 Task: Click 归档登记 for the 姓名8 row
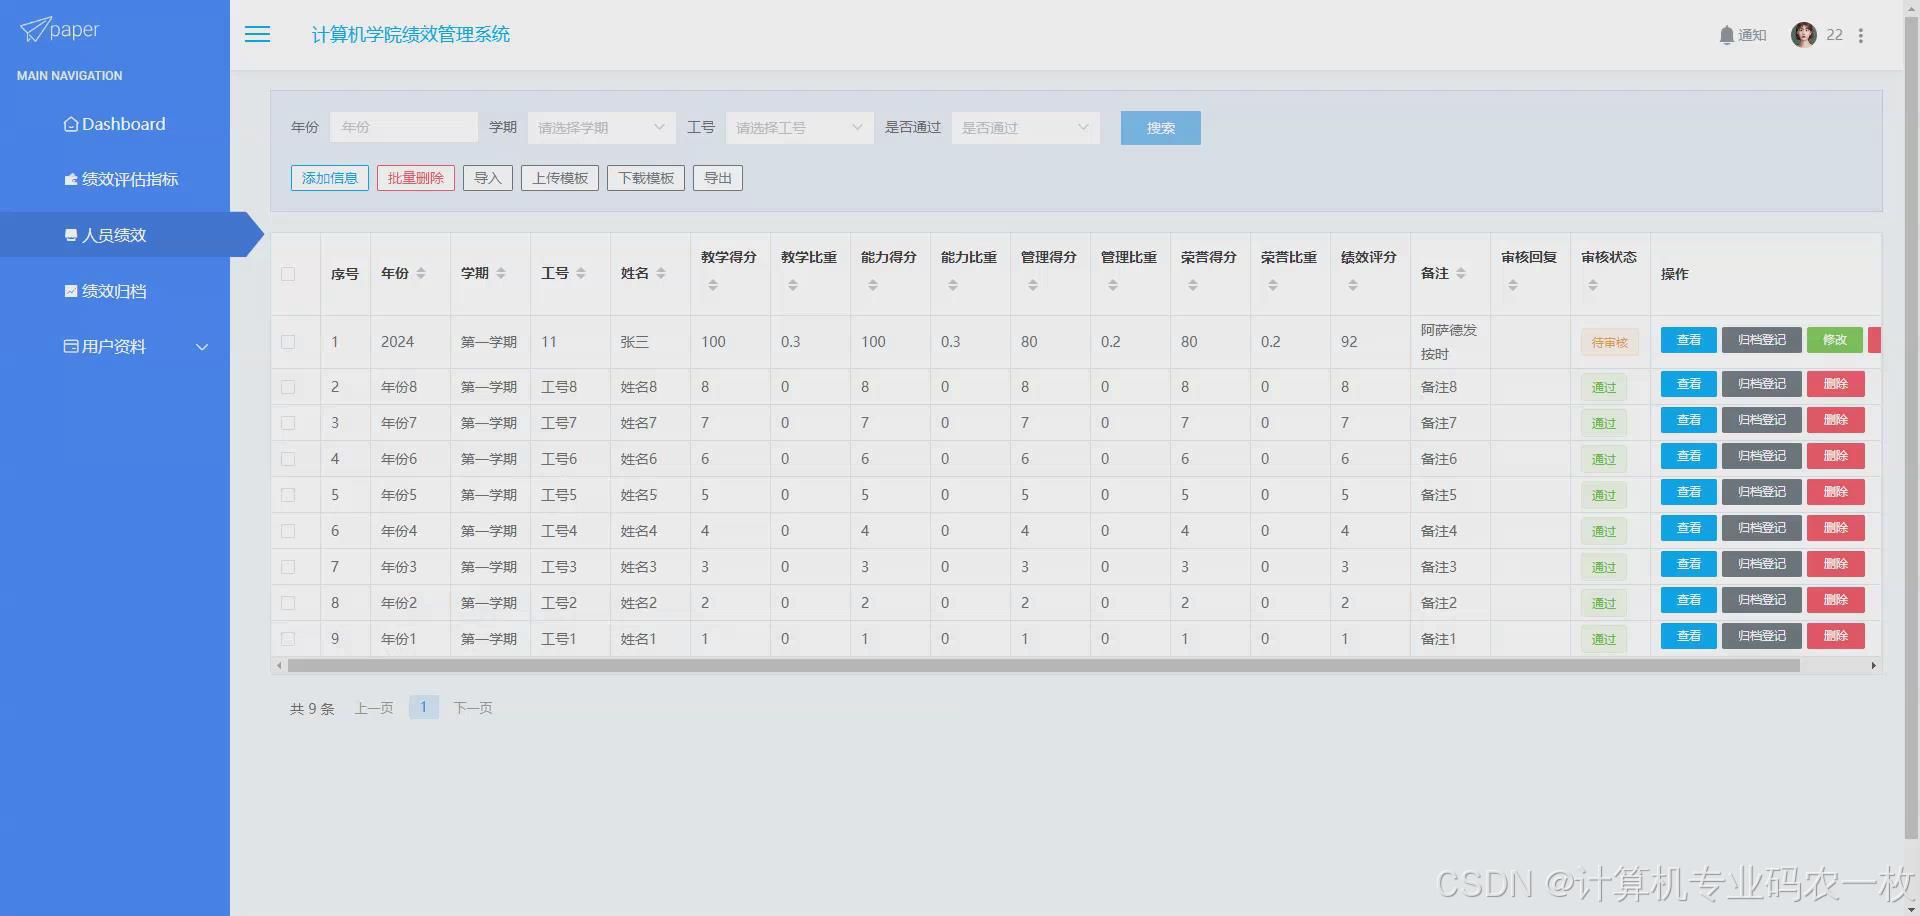pyautogui.click(x=1762, y=384)
